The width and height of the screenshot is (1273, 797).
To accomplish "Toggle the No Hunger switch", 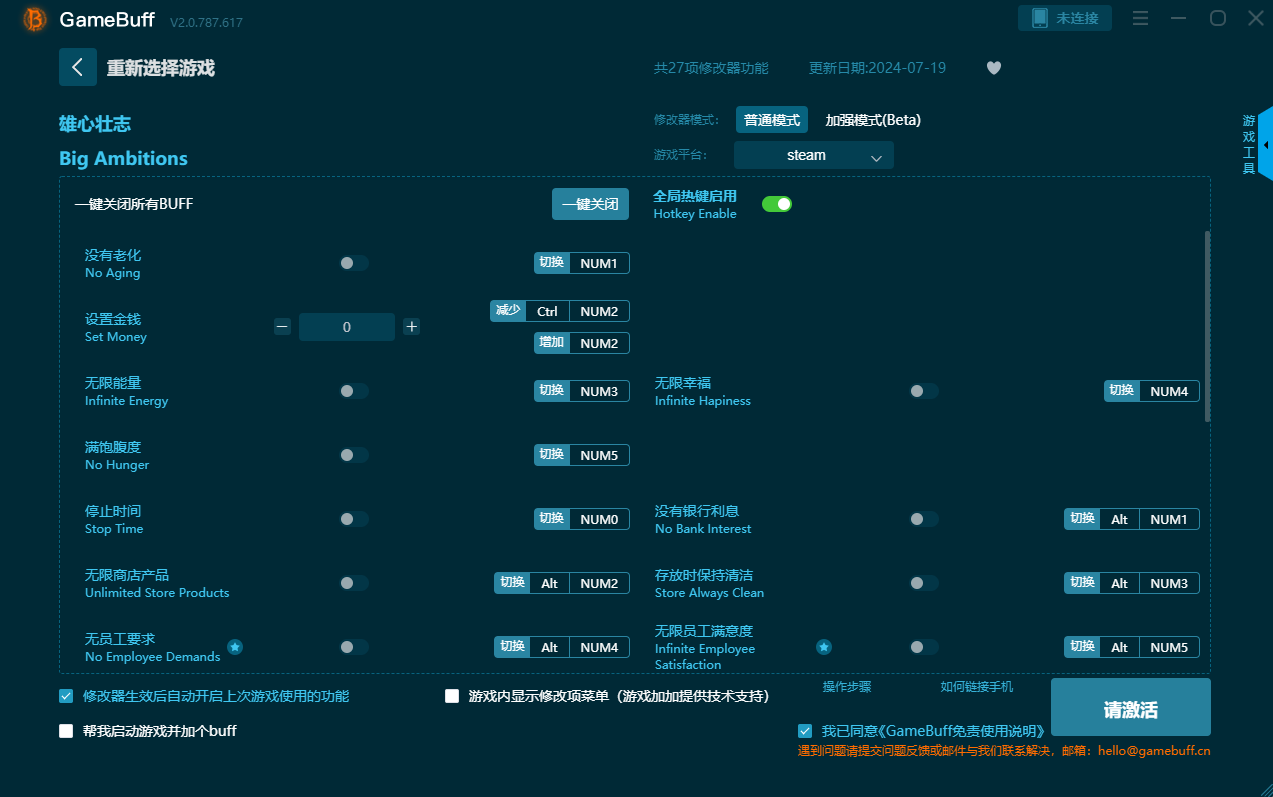I will pos(354,455).
